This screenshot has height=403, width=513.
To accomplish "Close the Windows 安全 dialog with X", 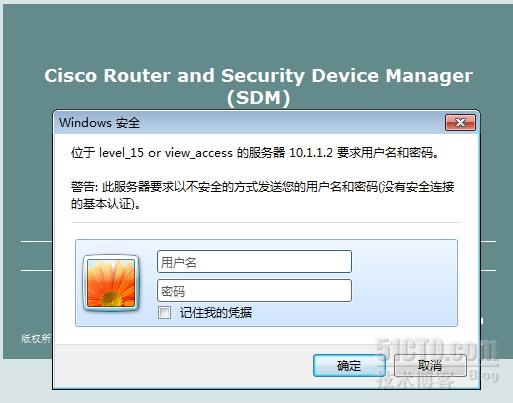I will pyautogui.click(x=460, y=123).
